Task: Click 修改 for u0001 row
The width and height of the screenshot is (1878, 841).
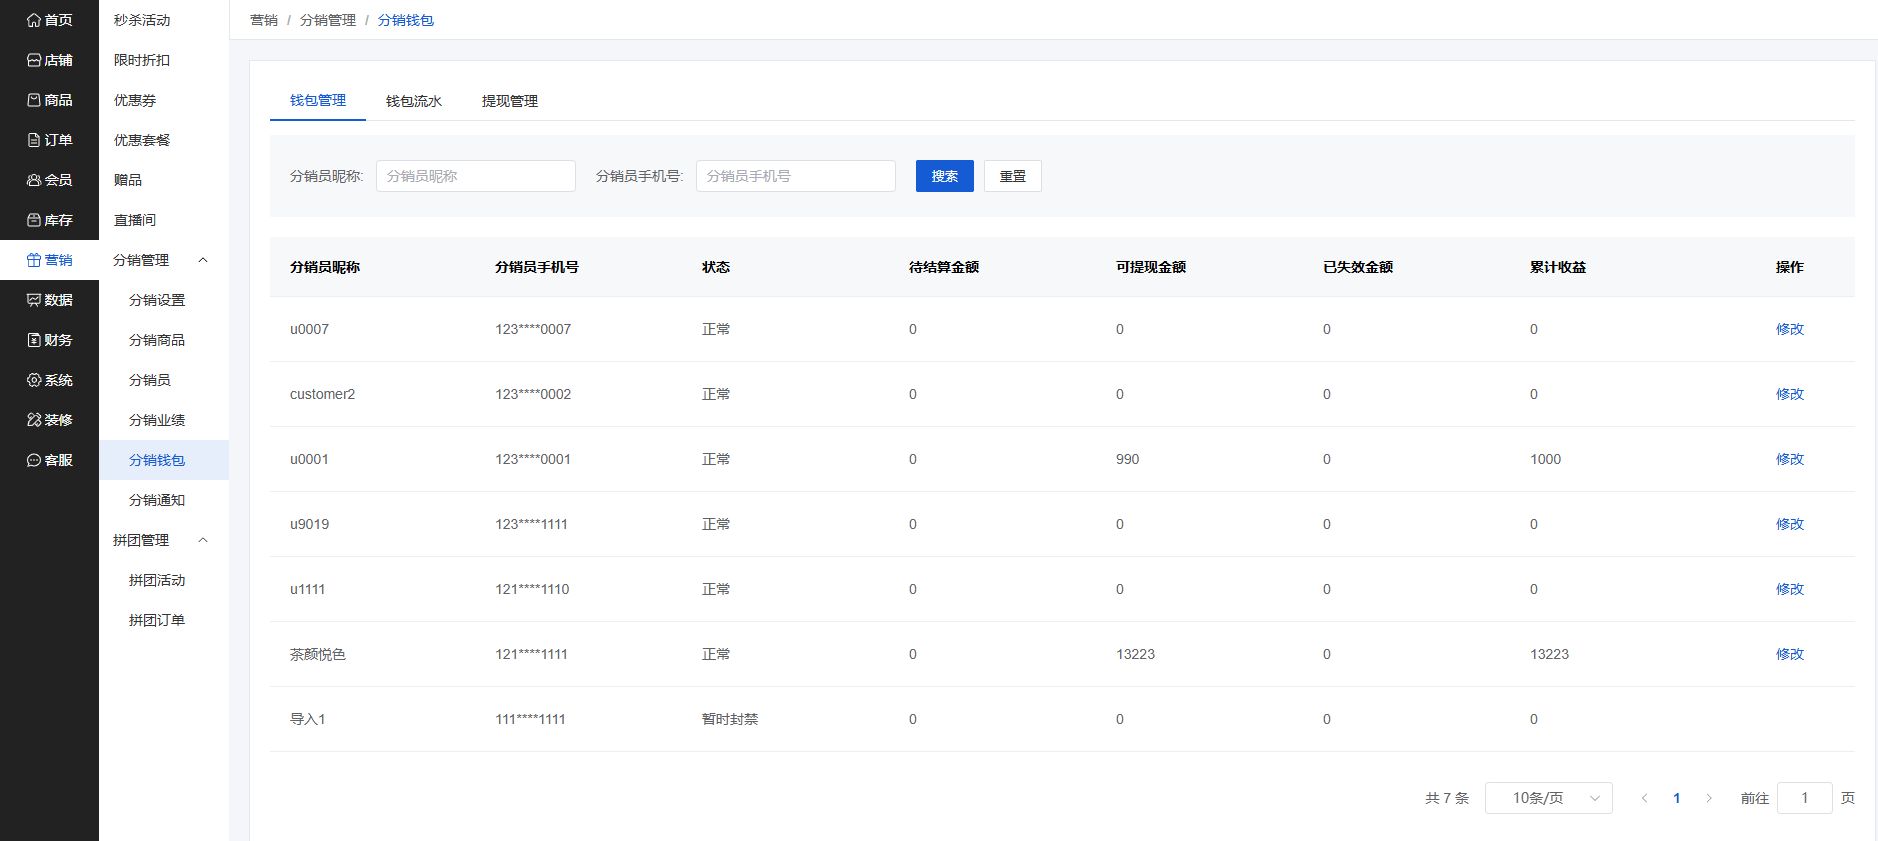Action: 1790,459
